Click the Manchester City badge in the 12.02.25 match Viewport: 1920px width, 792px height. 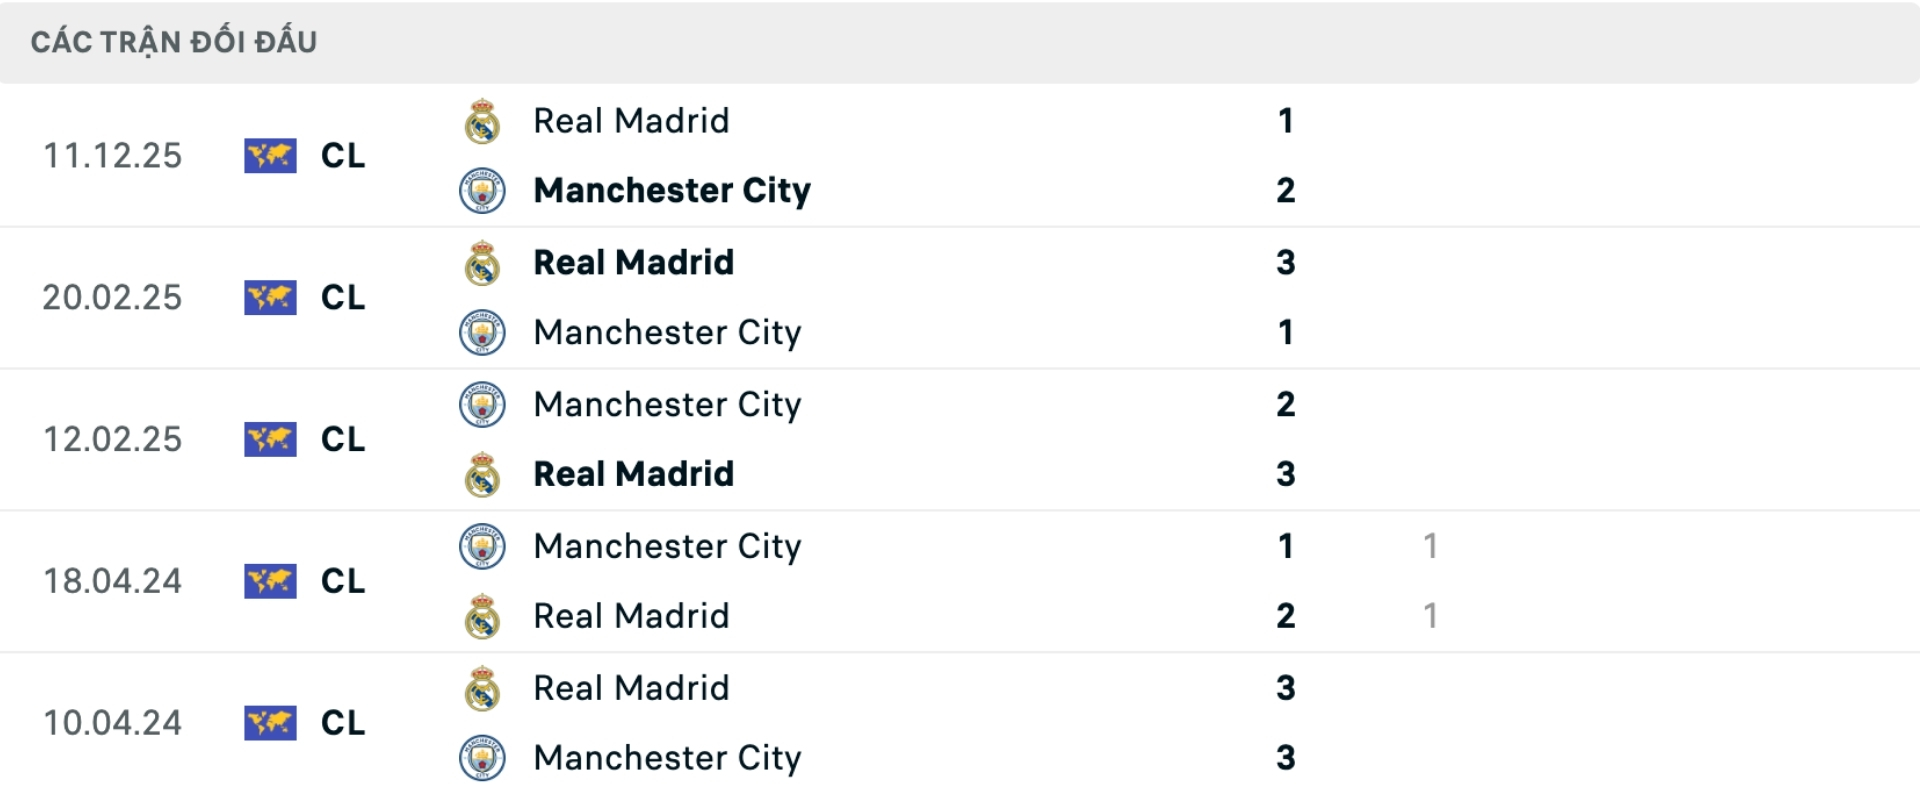481,404
